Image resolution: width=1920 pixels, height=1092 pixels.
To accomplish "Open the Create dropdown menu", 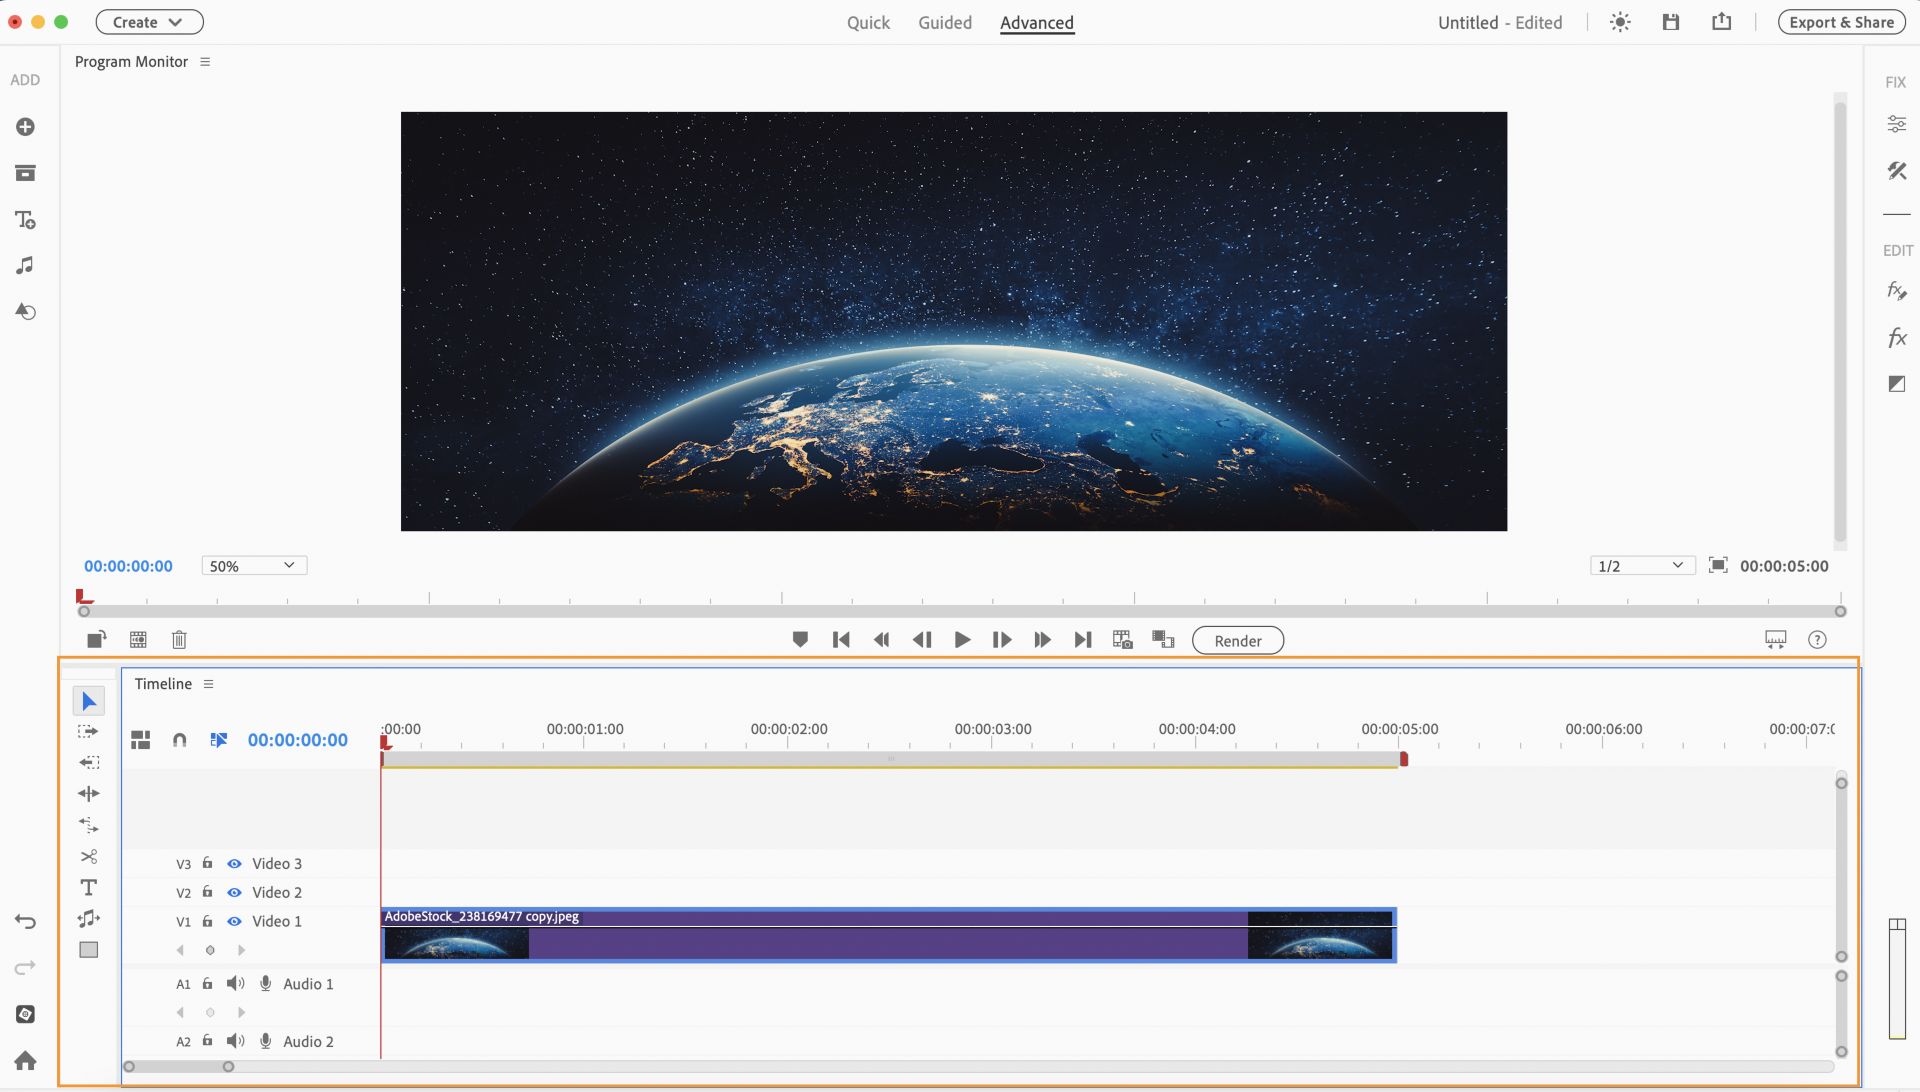I will [148, 21].
